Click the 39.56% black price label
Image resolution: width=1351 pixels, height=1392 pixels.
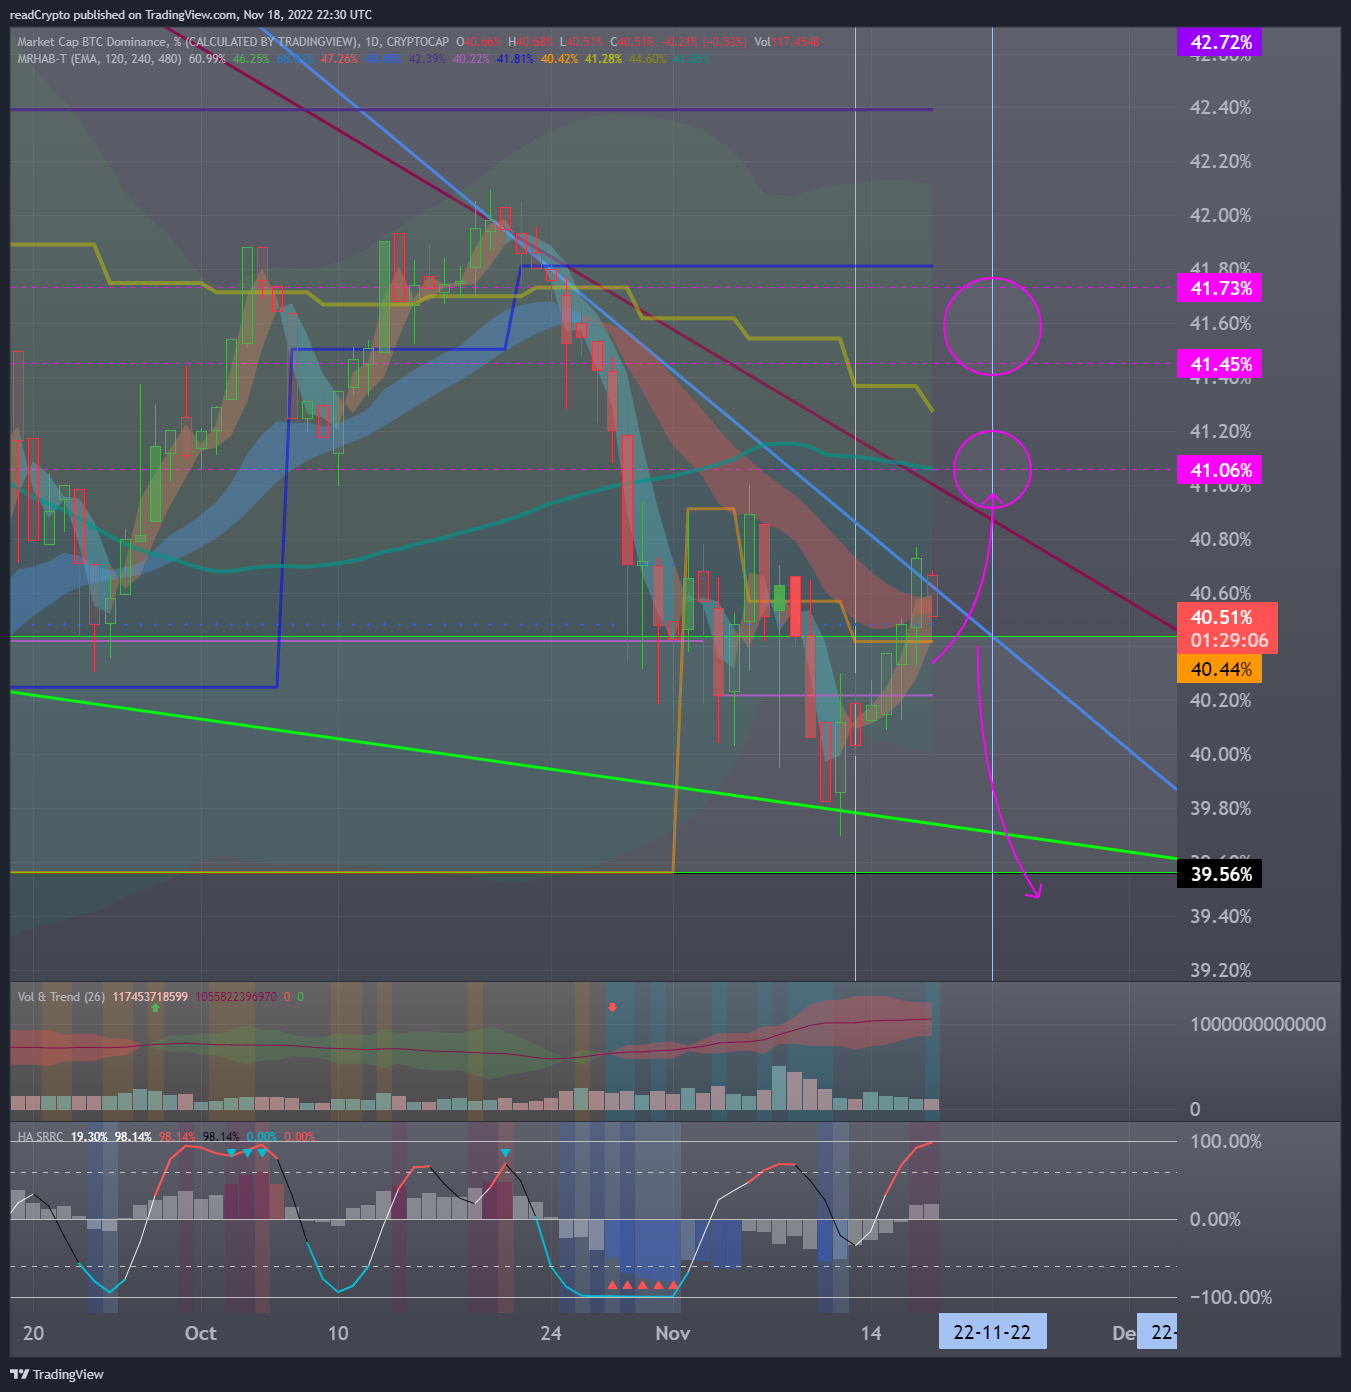[1220, 874]
